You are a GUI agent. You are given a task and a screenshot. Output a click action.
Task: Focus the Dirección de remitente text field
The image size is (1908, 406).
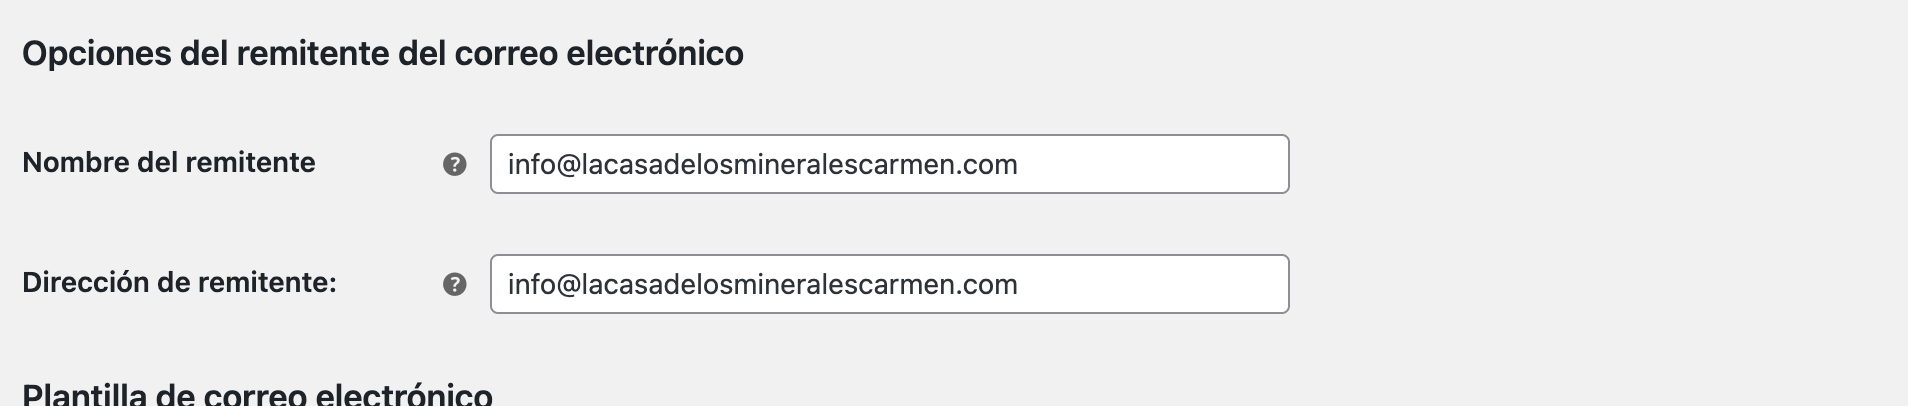(889, 284)
